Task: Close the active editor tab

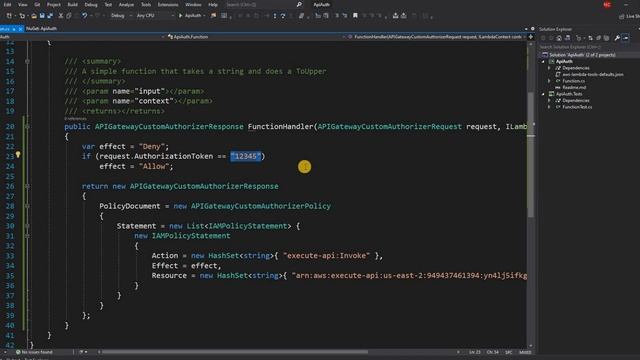Action: tap(20, 29)
